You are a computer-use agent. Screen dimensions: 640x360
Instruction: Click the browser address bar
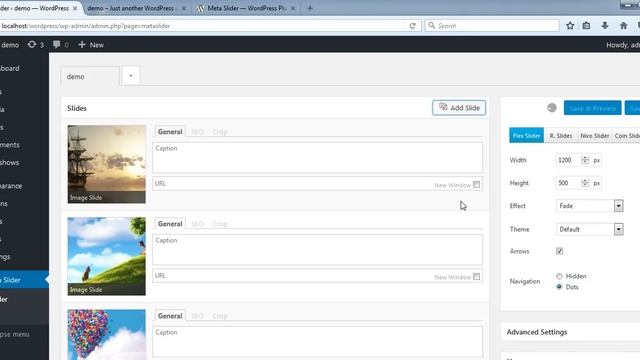click(x=202, y=26)
